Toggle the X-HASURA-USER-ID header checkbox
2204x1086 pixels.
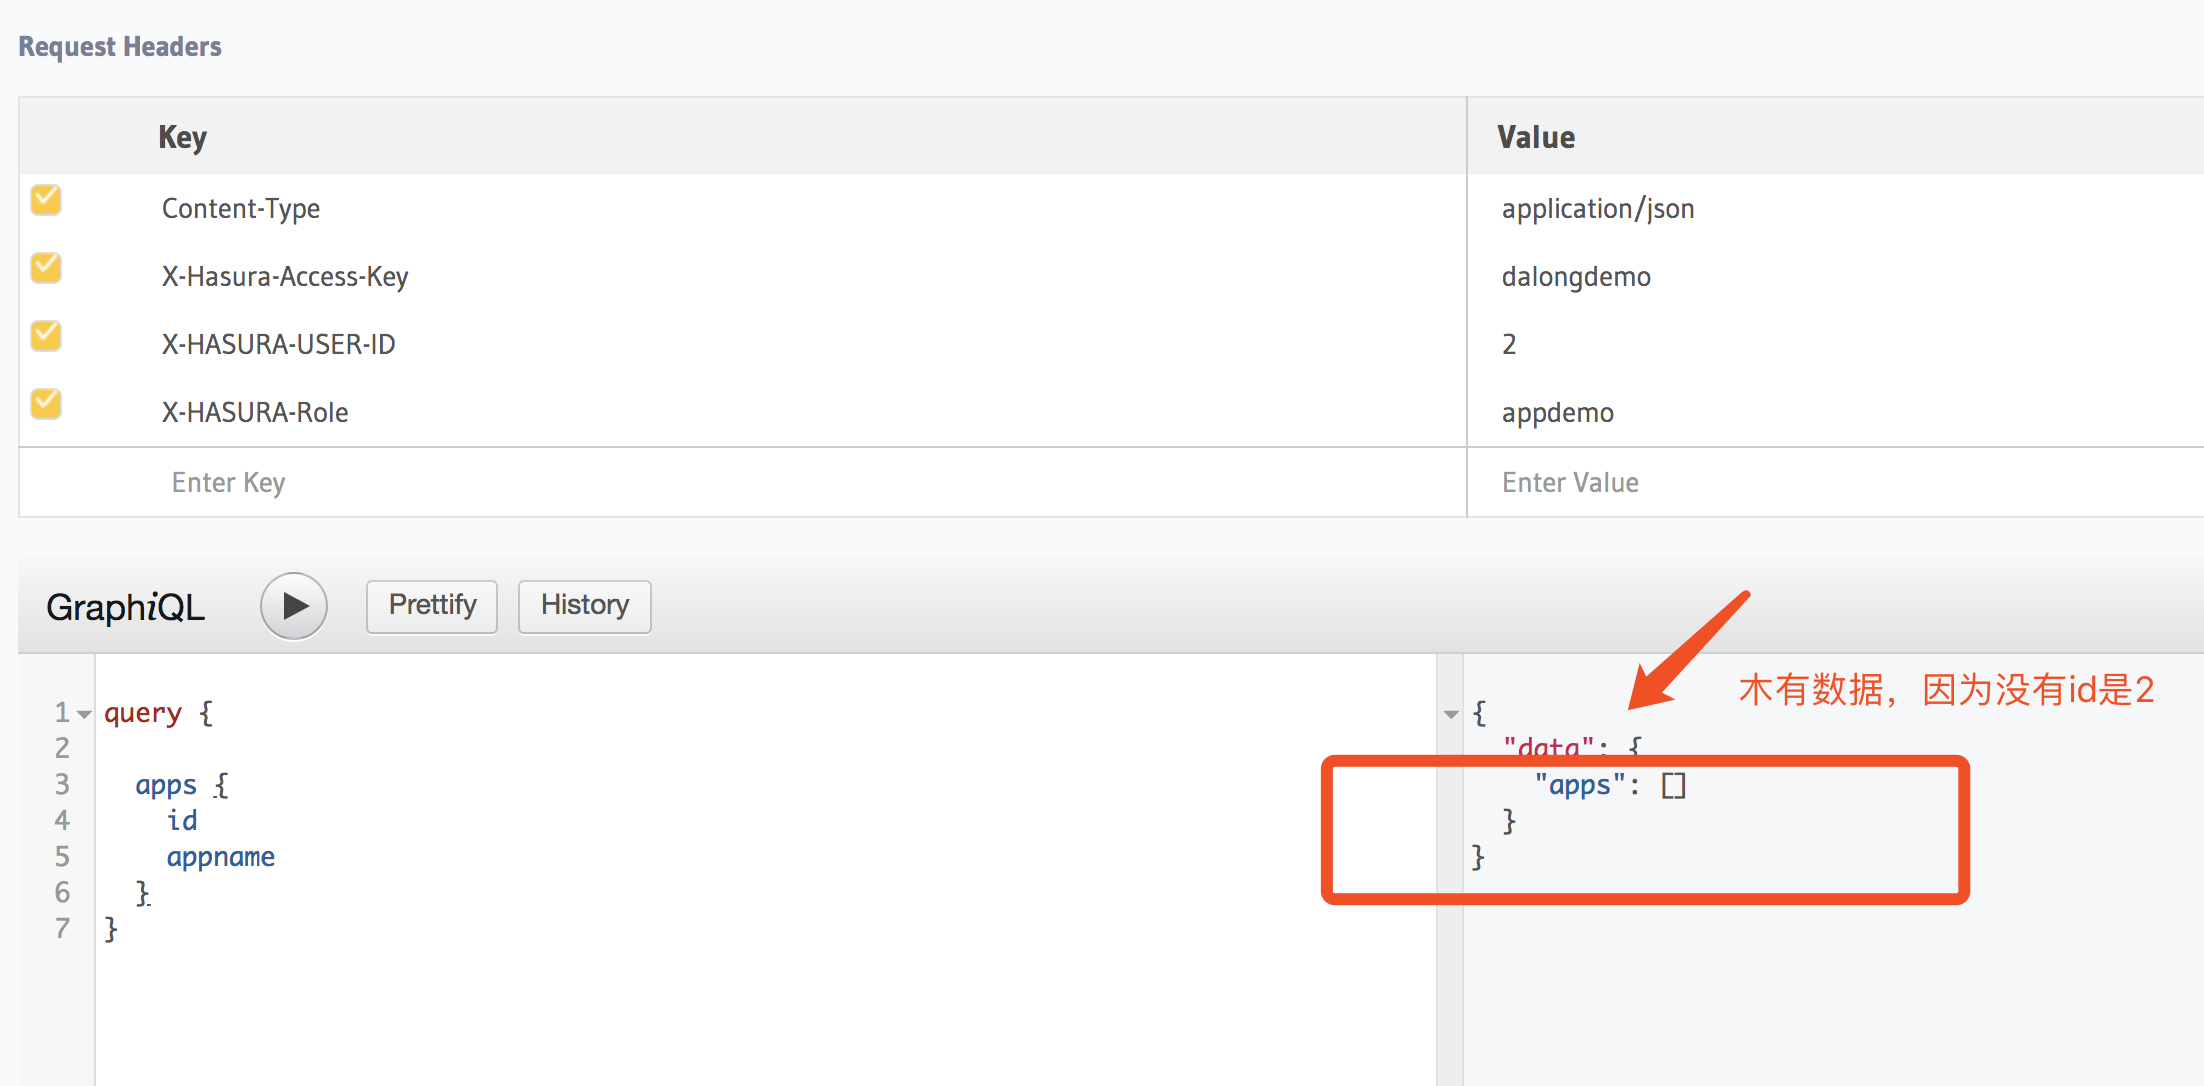(x=44, y=339)
